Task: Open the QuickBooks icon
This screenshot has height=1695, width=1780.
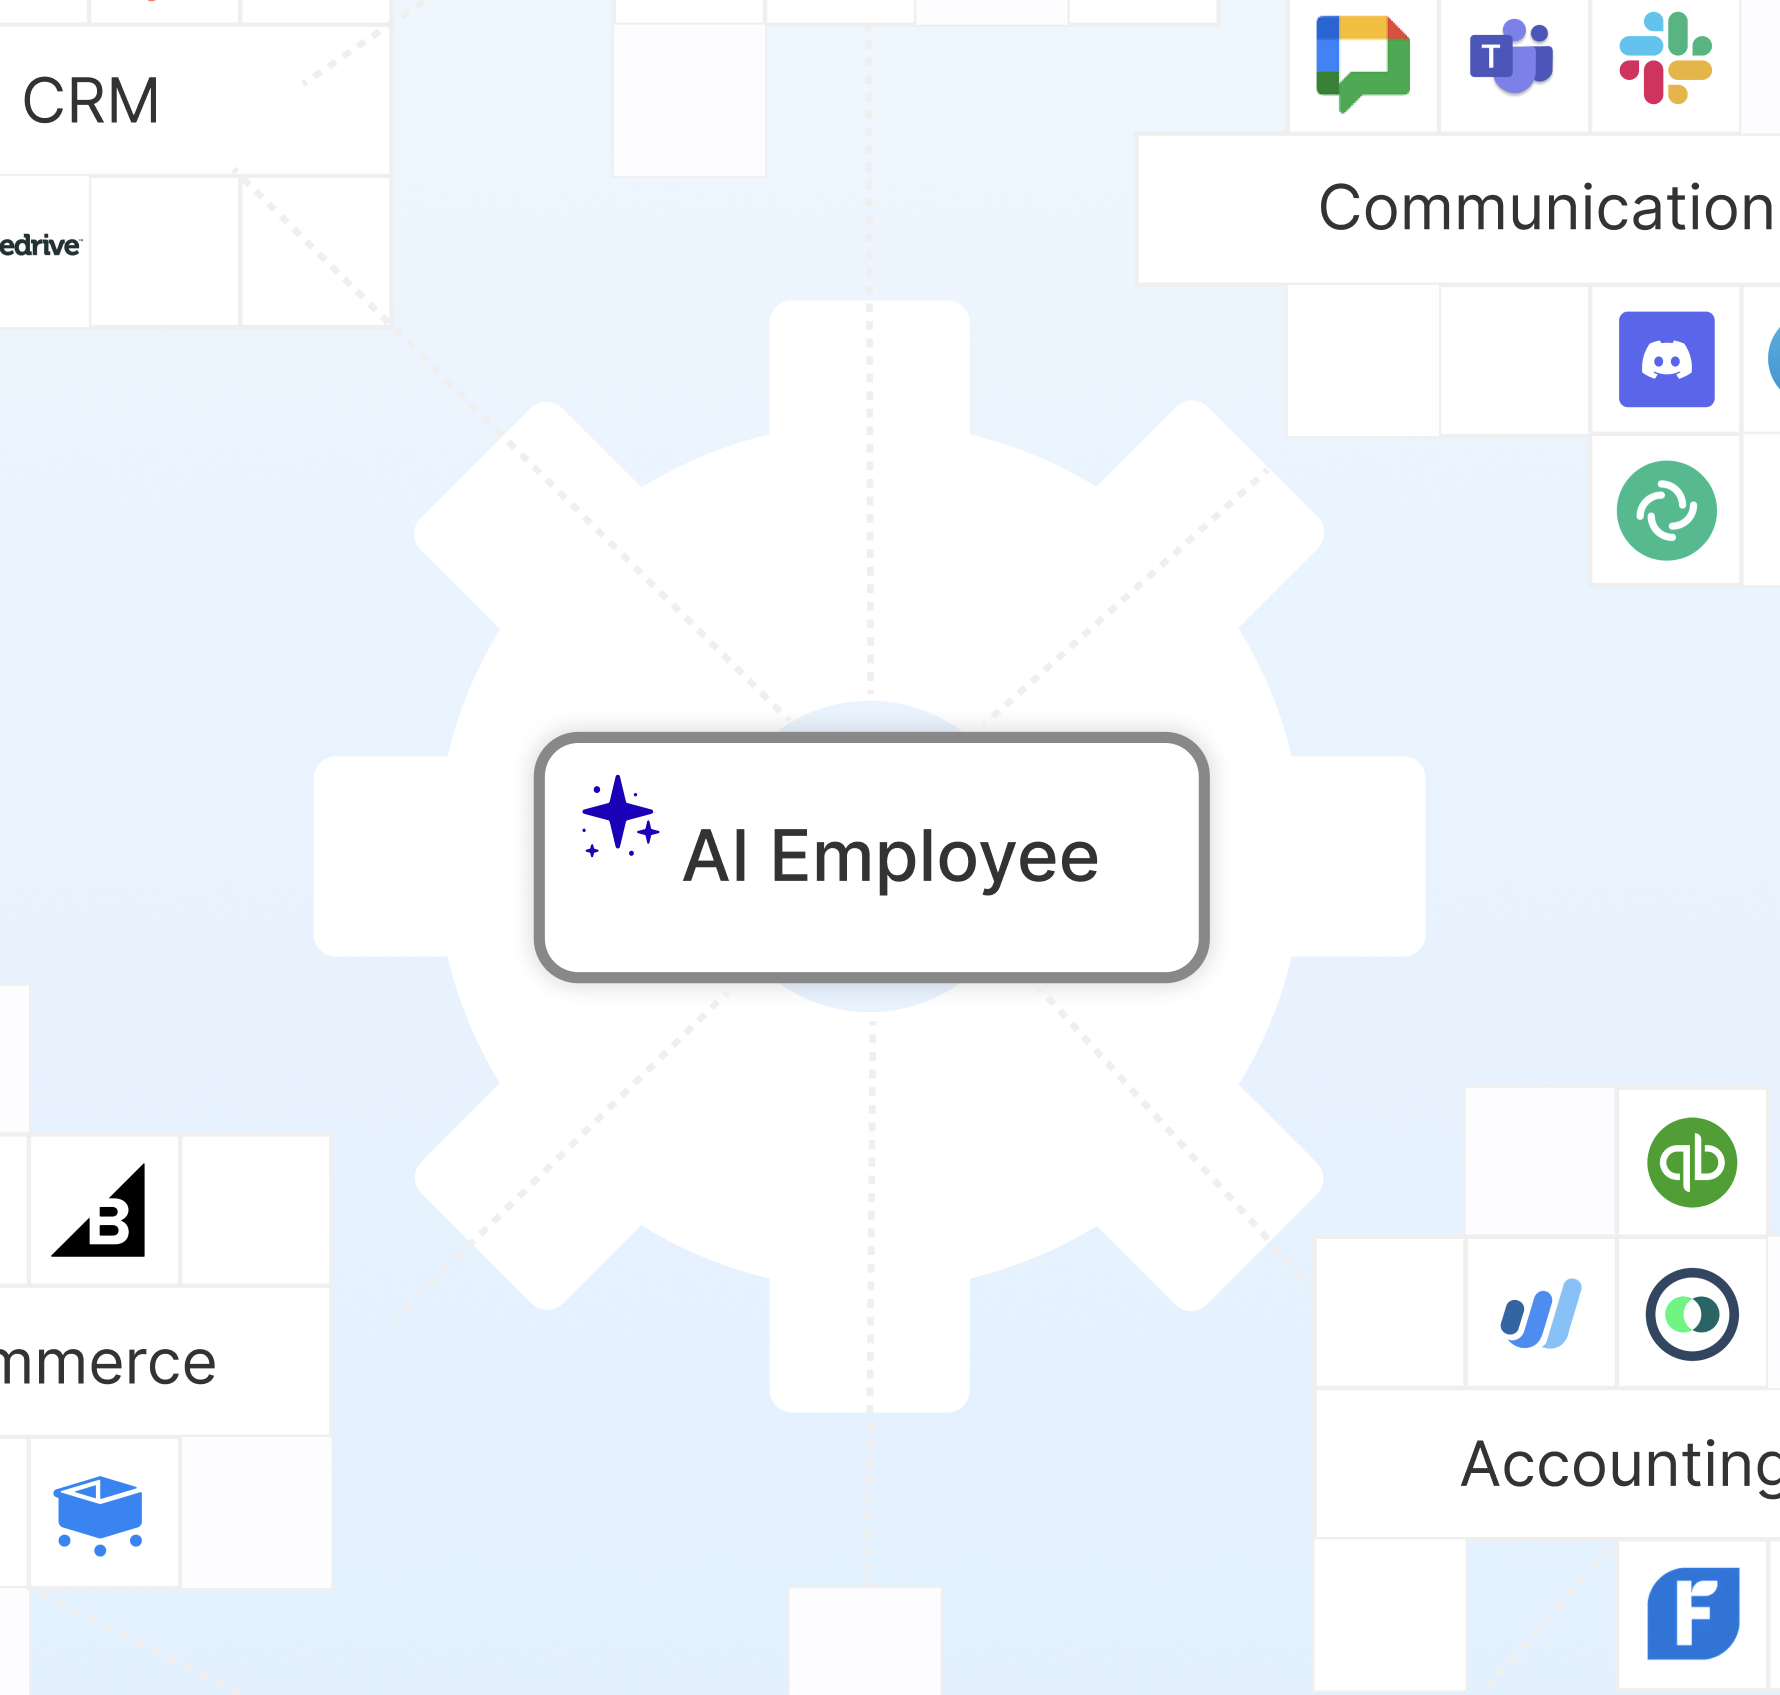Action: coord(1692,1162)
